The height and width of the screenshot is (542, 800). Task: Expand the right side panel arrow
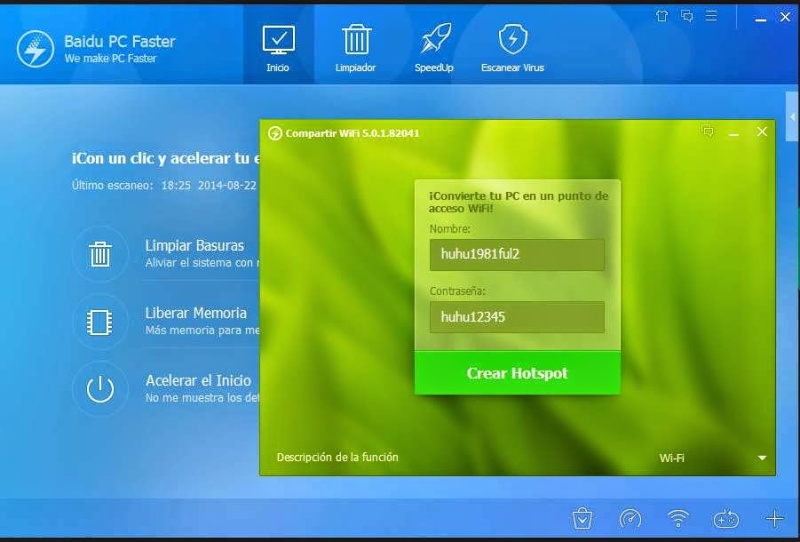[x=792, y=117]
